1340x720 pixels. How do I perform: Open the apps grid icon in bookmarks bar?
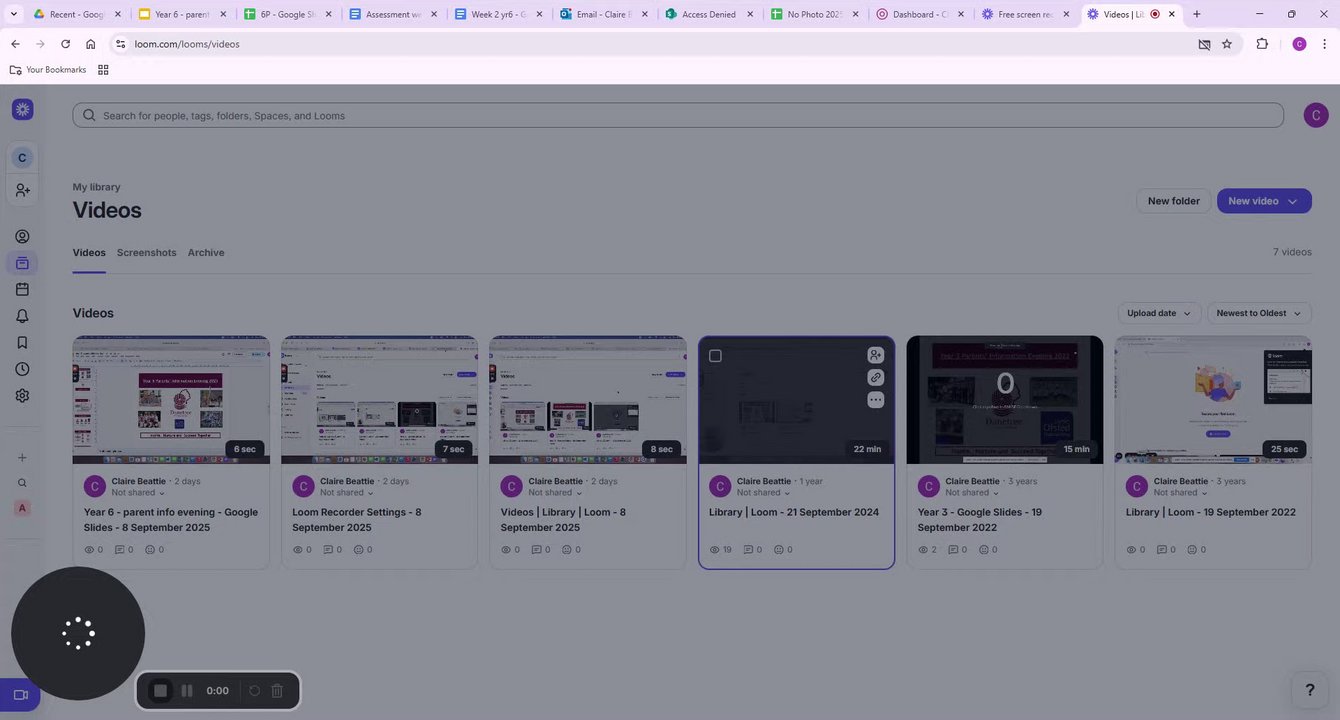(103, 70)
